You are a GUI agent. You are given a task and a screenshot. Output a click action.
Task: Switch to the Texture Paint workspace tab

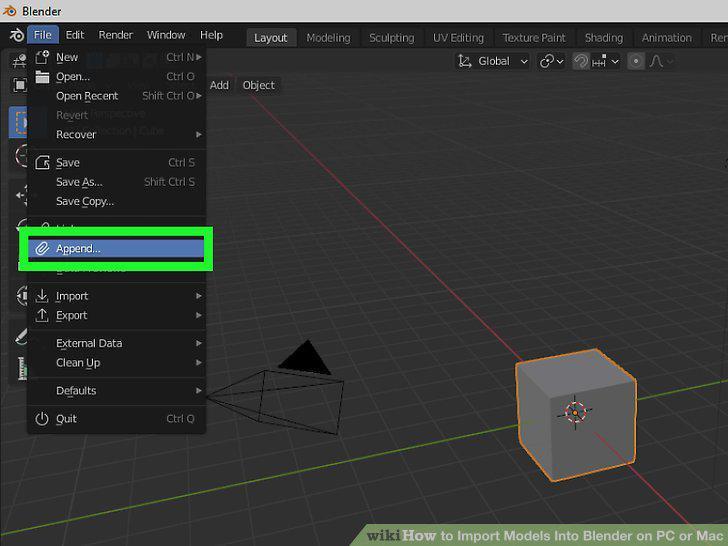[x=533, y=38]
